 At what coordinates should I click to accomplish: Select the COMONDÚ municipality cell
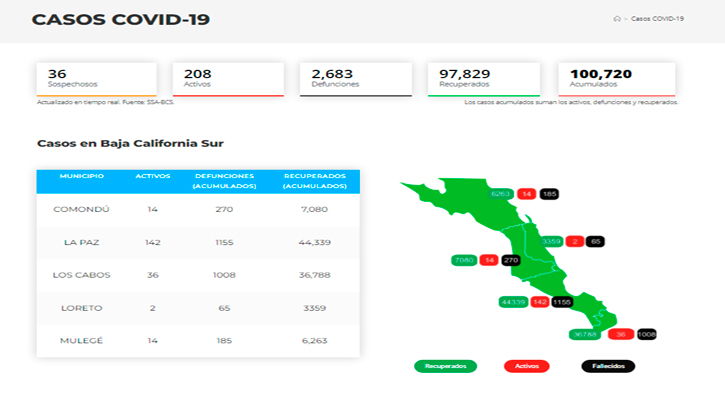[x=81, y=209]
